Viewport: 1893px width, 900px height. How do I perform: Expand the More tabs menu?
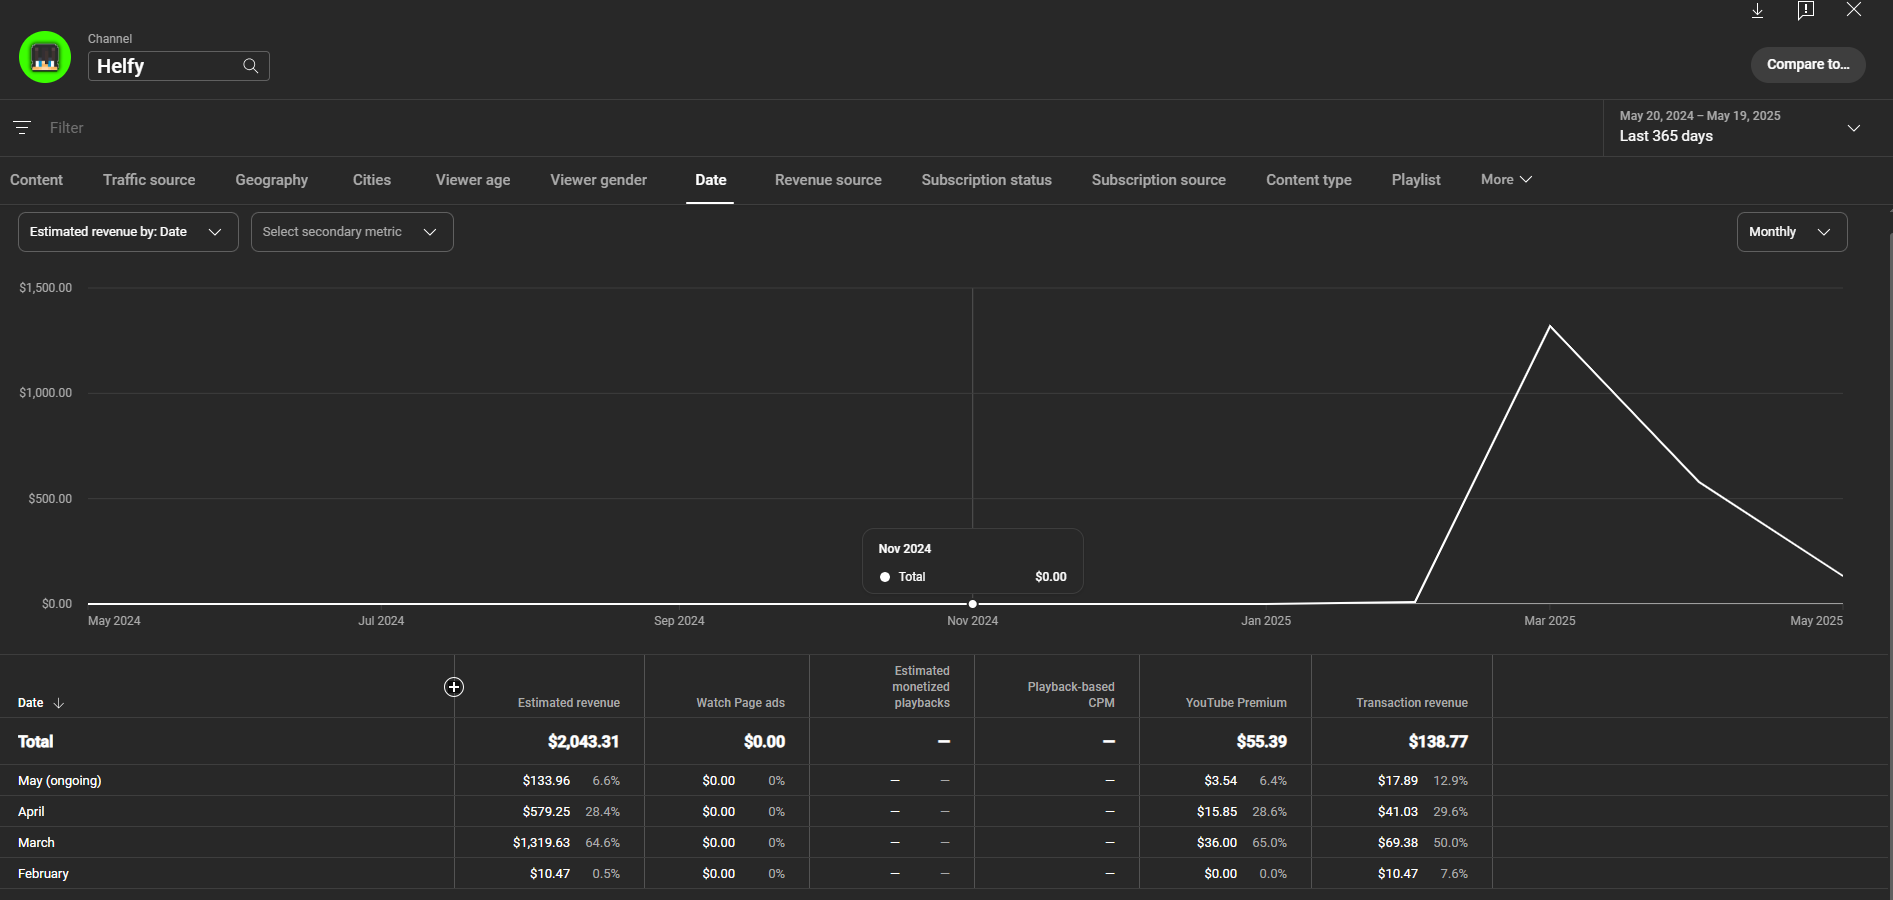(1506, 180)
